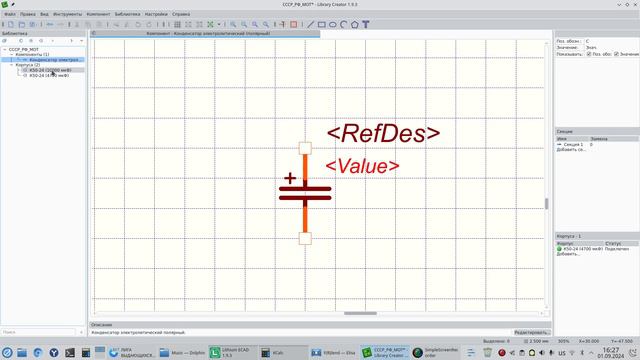
Task: Open KCalc from the taskbar
Action: point(283,352)
